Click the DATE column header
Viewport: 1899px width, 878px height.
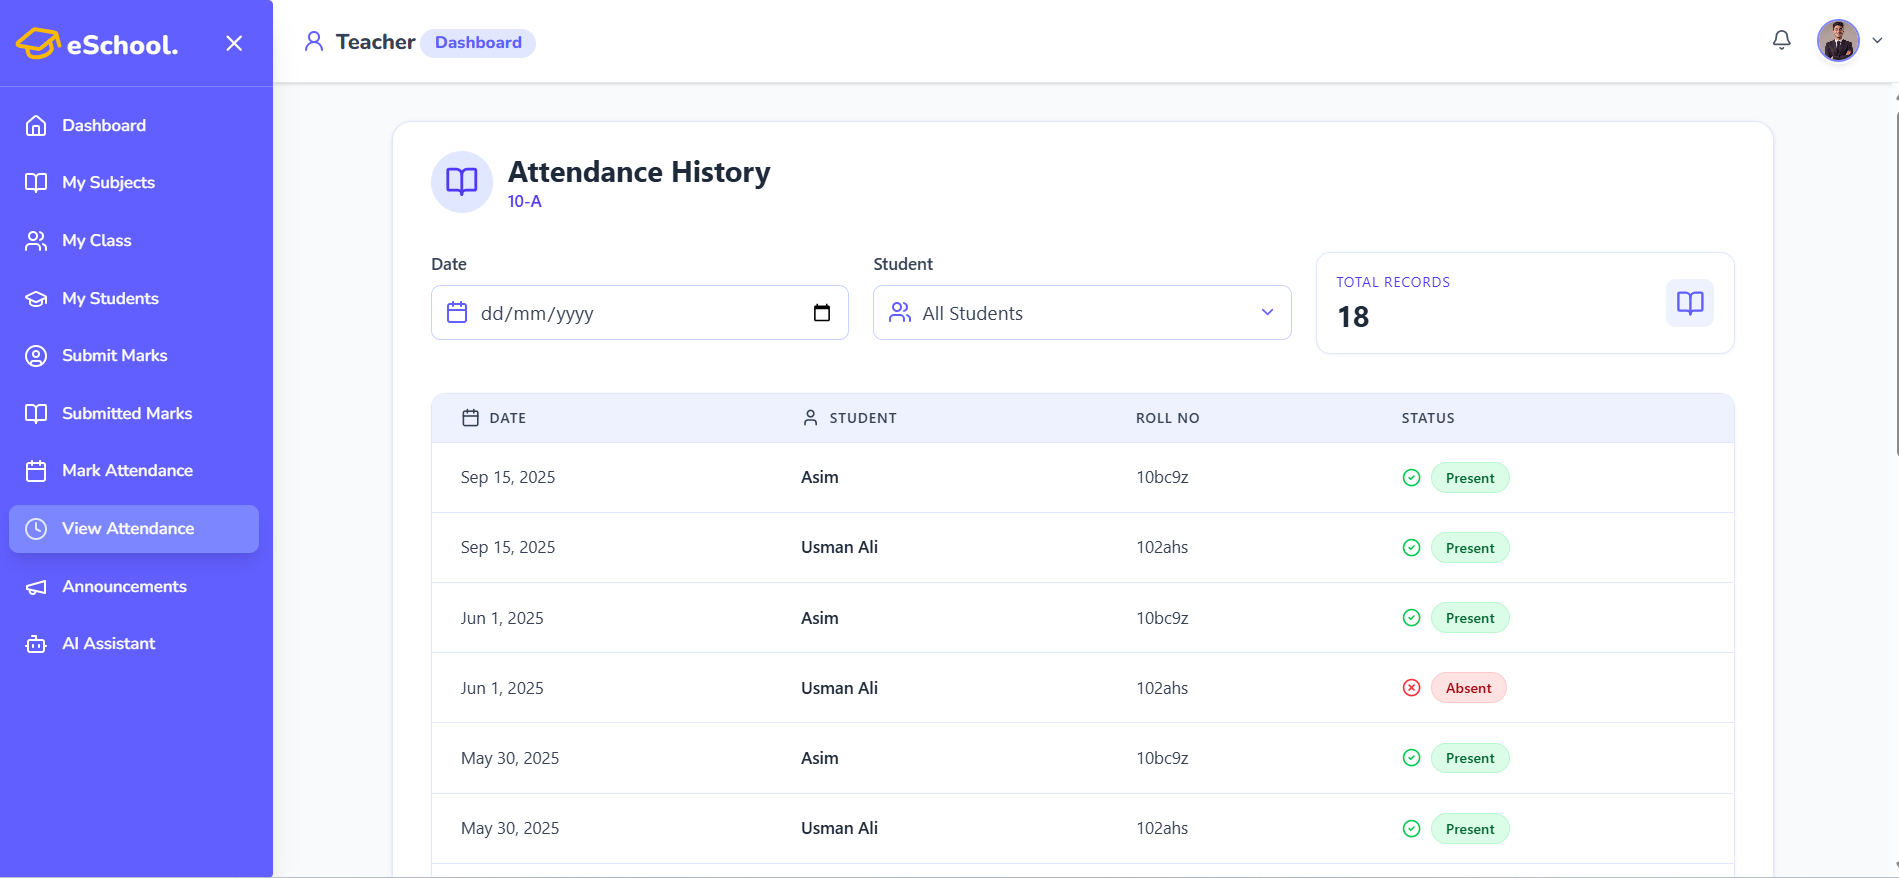(507, 418)
